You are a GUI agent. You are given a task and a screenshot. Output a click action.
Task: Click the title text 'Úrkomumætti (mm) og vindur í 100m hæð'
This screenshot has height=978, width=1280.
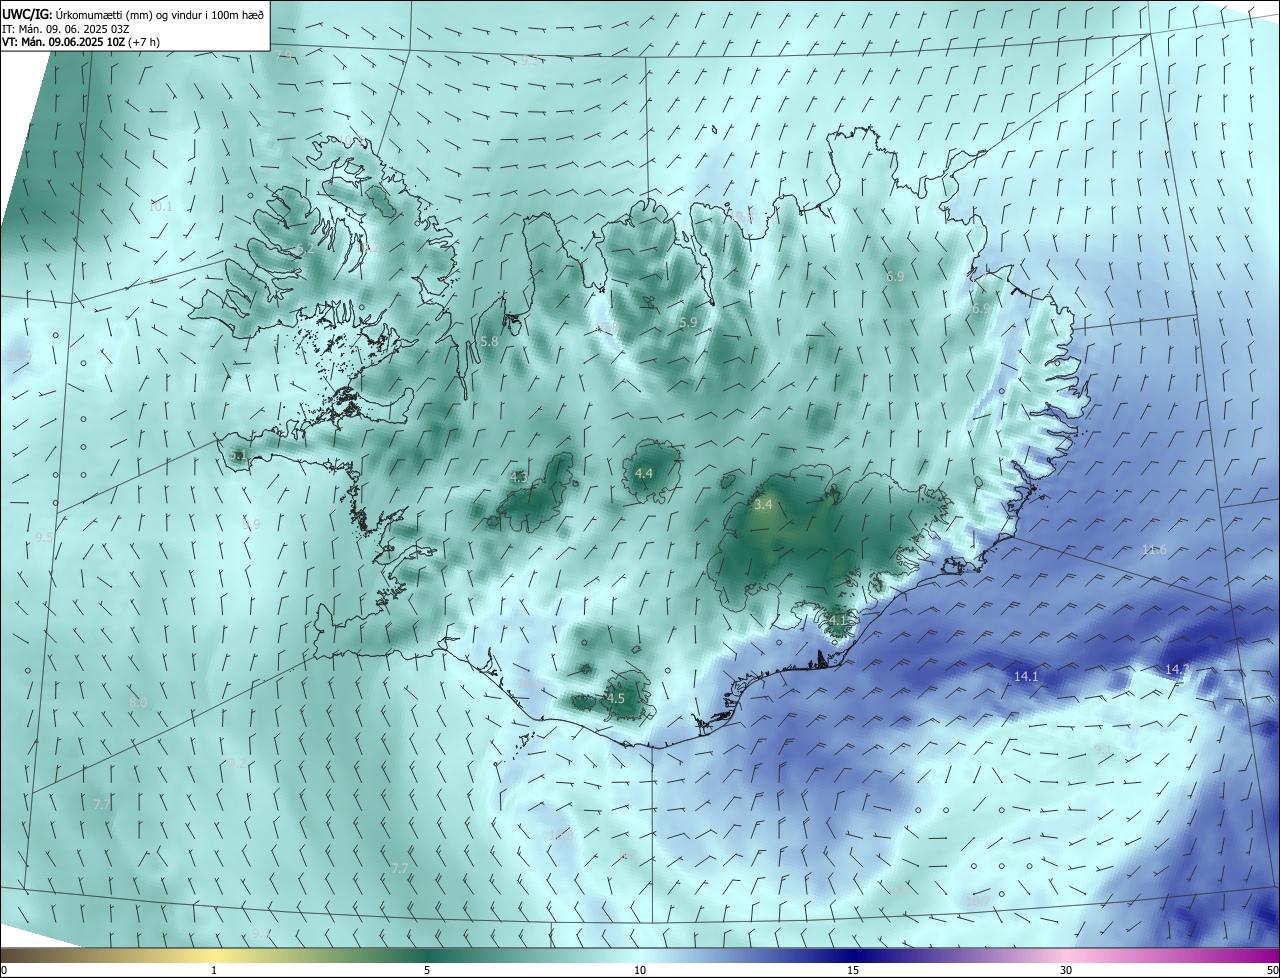(160, 15)
